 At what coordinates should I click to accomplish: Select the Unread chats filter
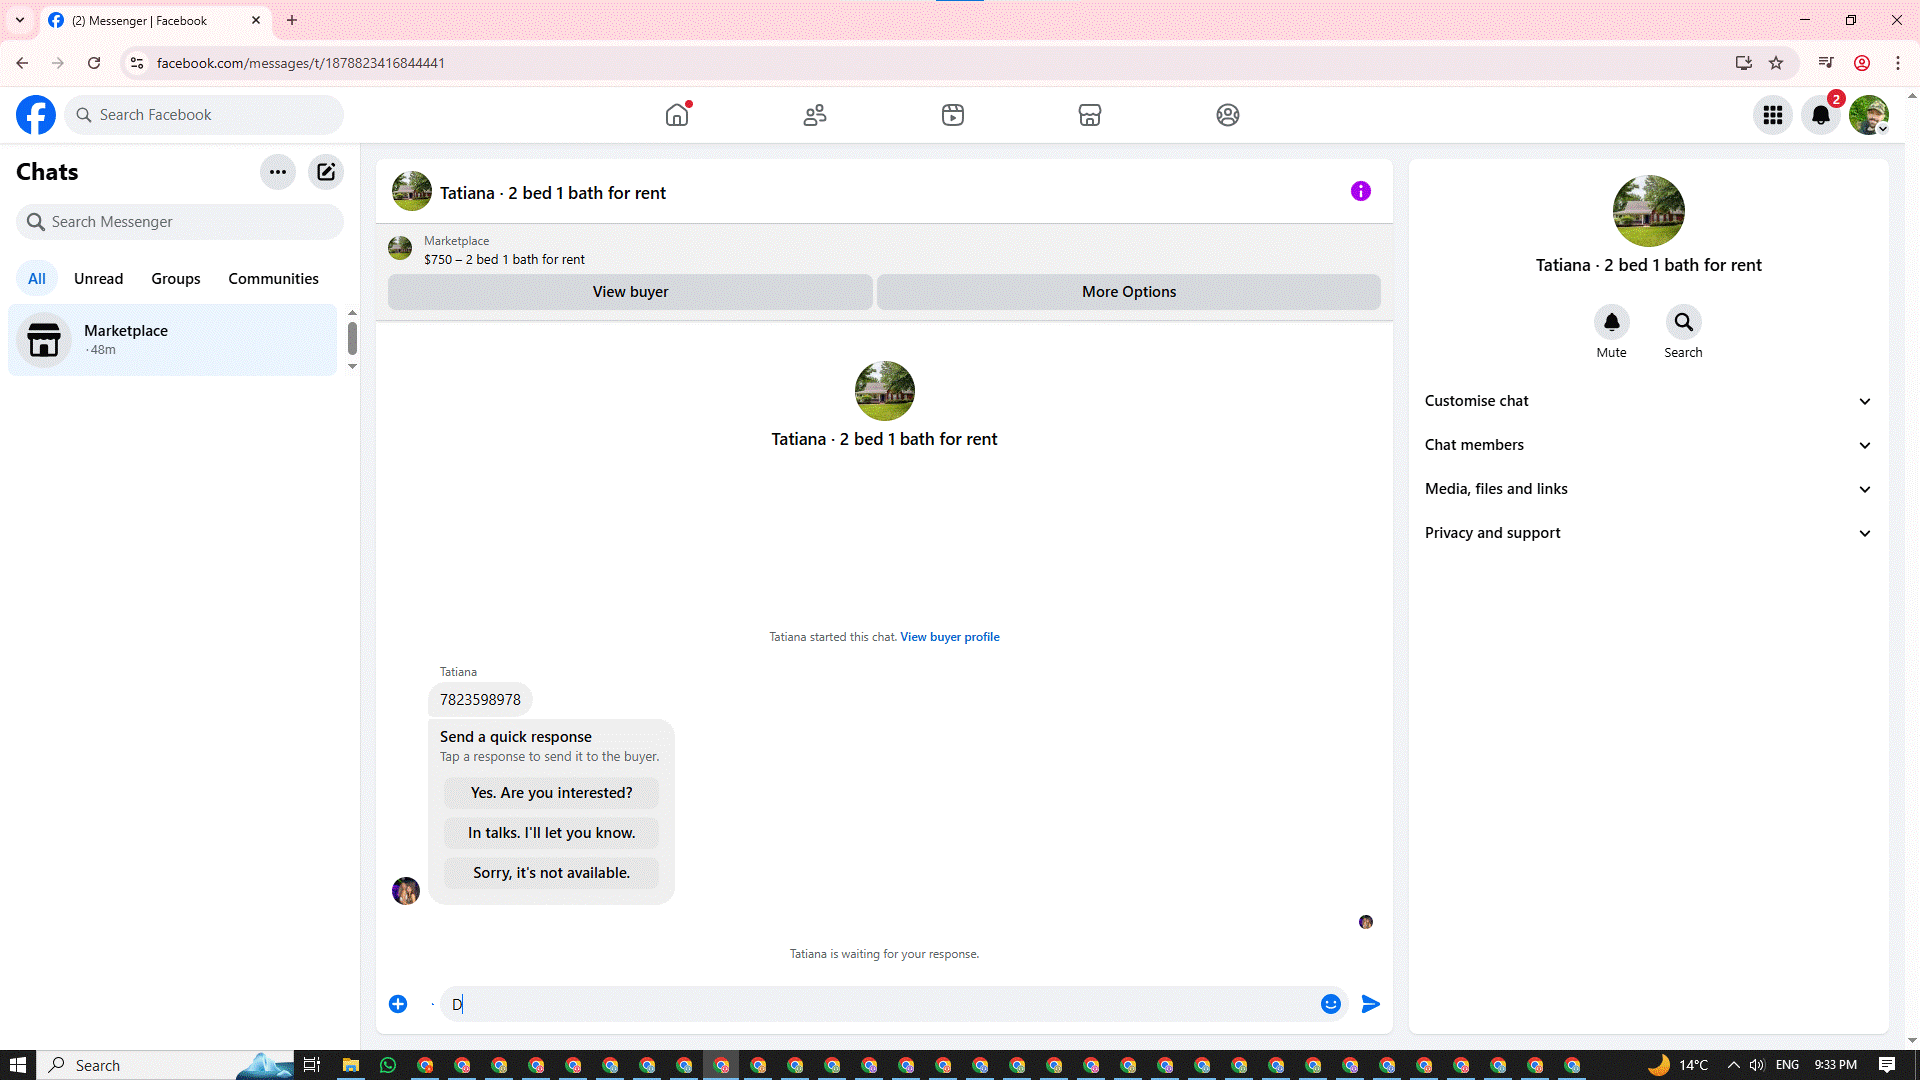point(98,279)
